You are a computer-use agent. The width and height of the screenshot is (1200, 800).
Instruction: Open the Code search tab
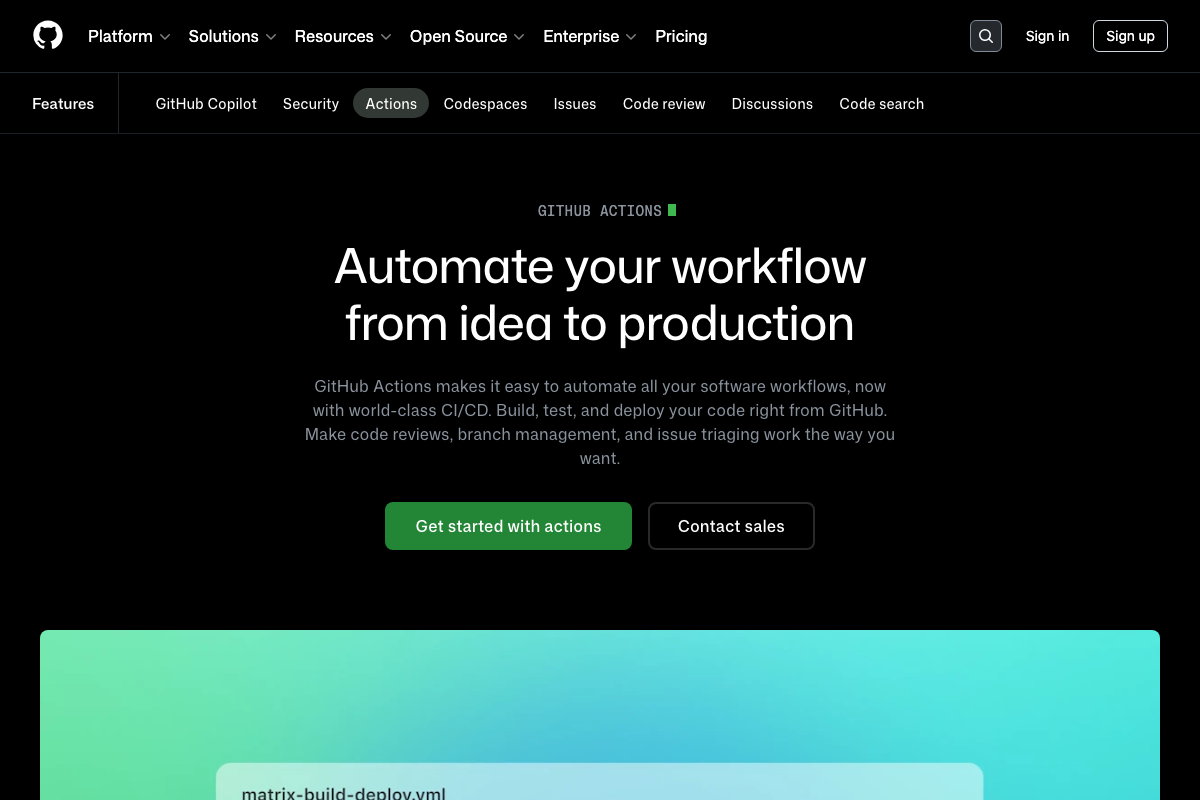[x=882, y=103]
